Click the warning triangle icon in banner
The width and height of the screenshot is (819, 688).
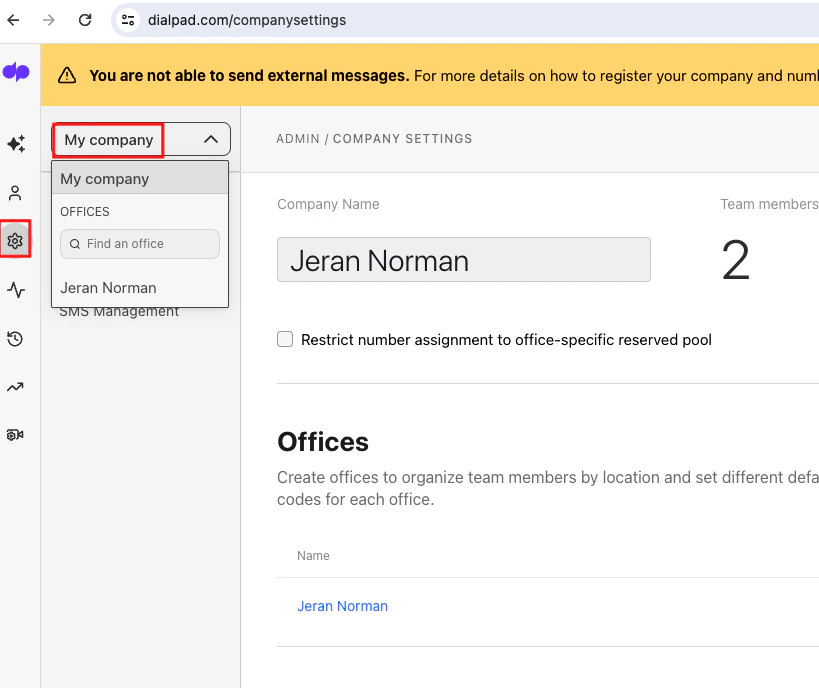pyautogui.click(x=67, y=75)
